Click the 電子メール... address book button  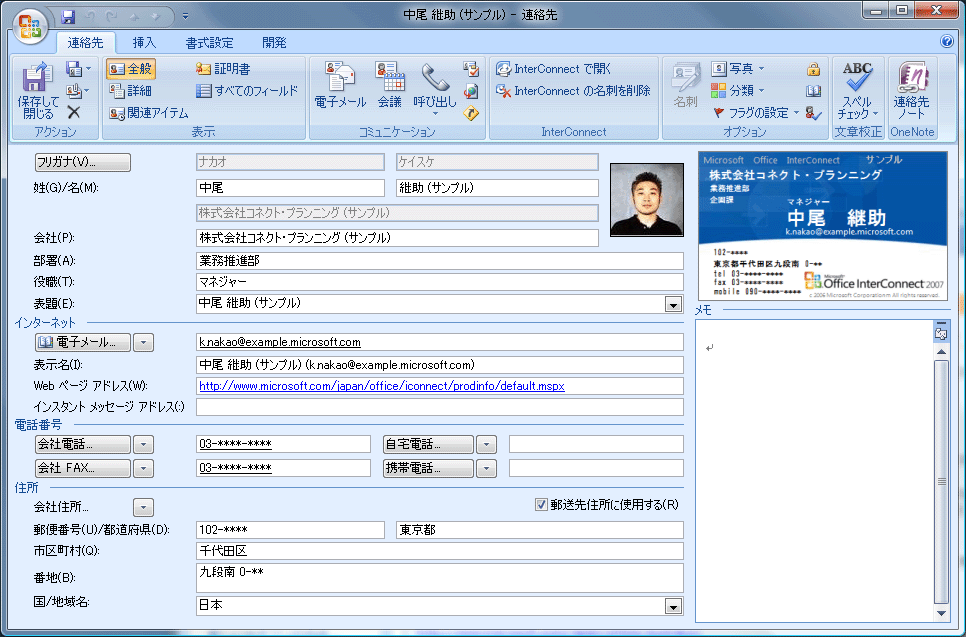[83, 342]
